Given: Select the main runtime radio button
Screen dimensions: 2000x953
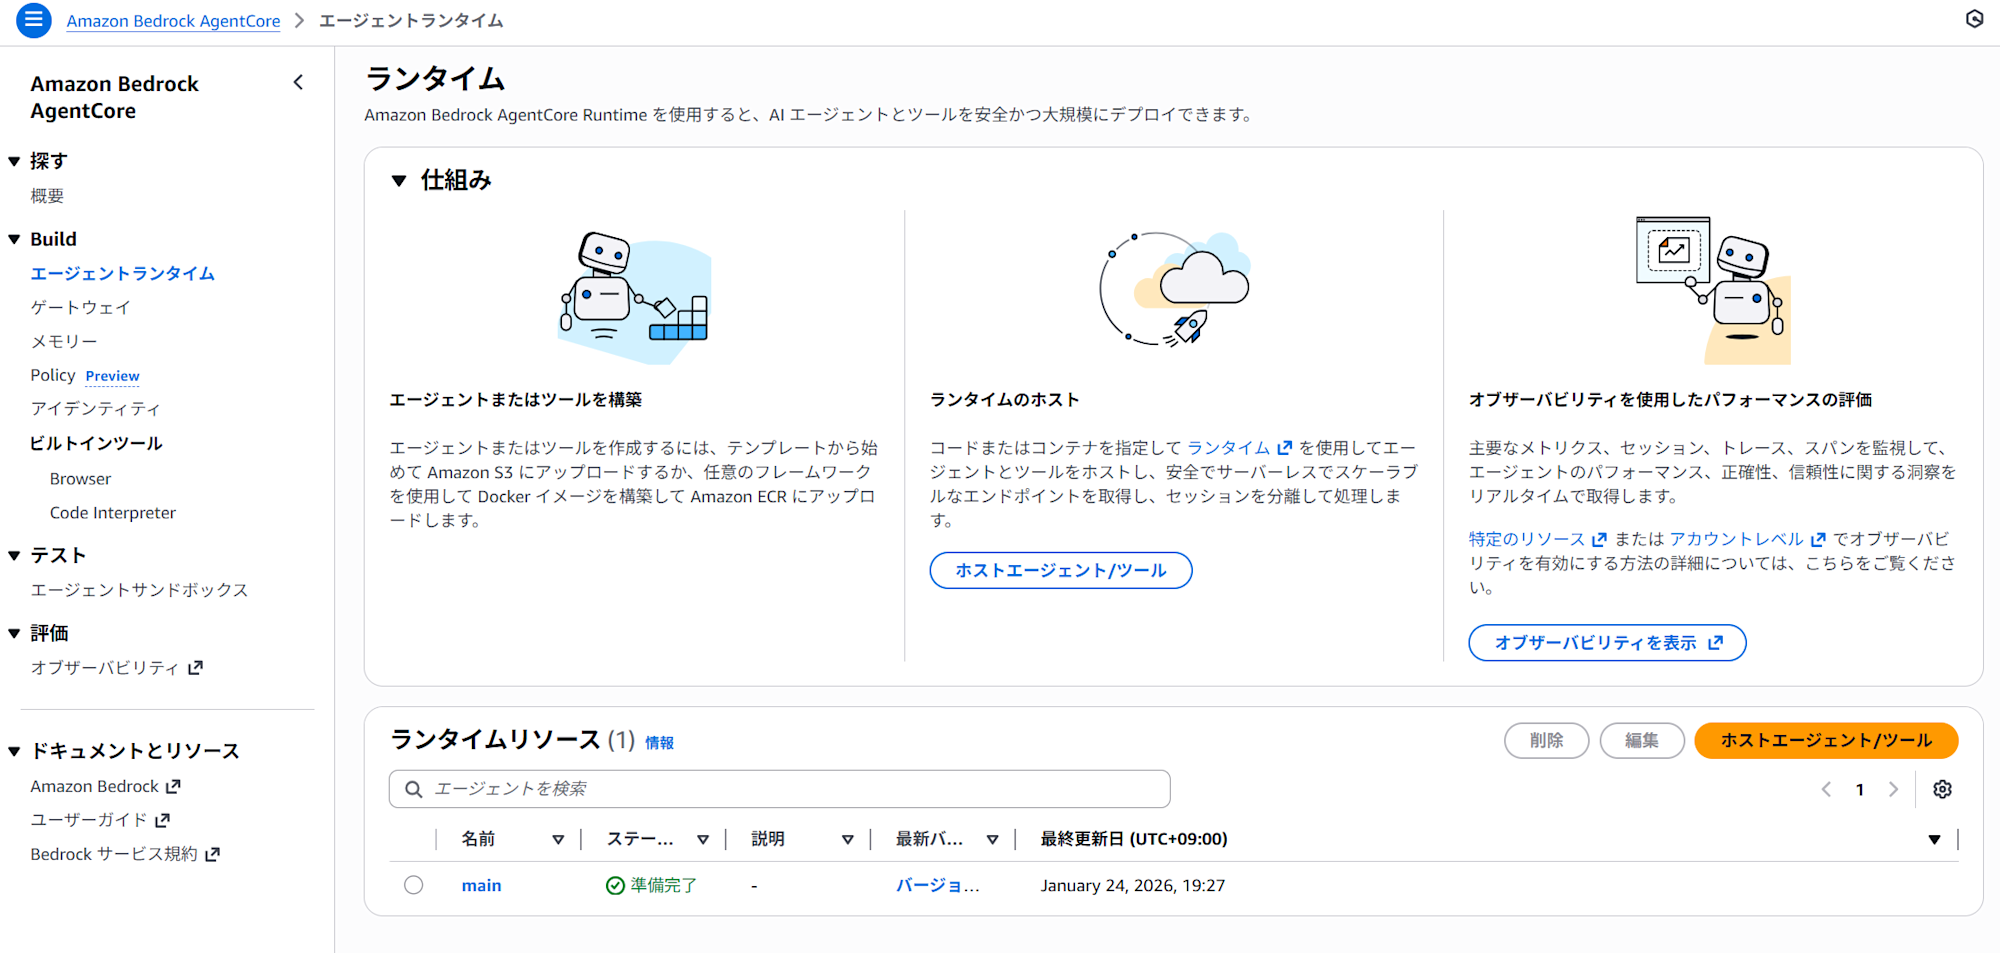Looking at the screenshot, I should (413, 884).
